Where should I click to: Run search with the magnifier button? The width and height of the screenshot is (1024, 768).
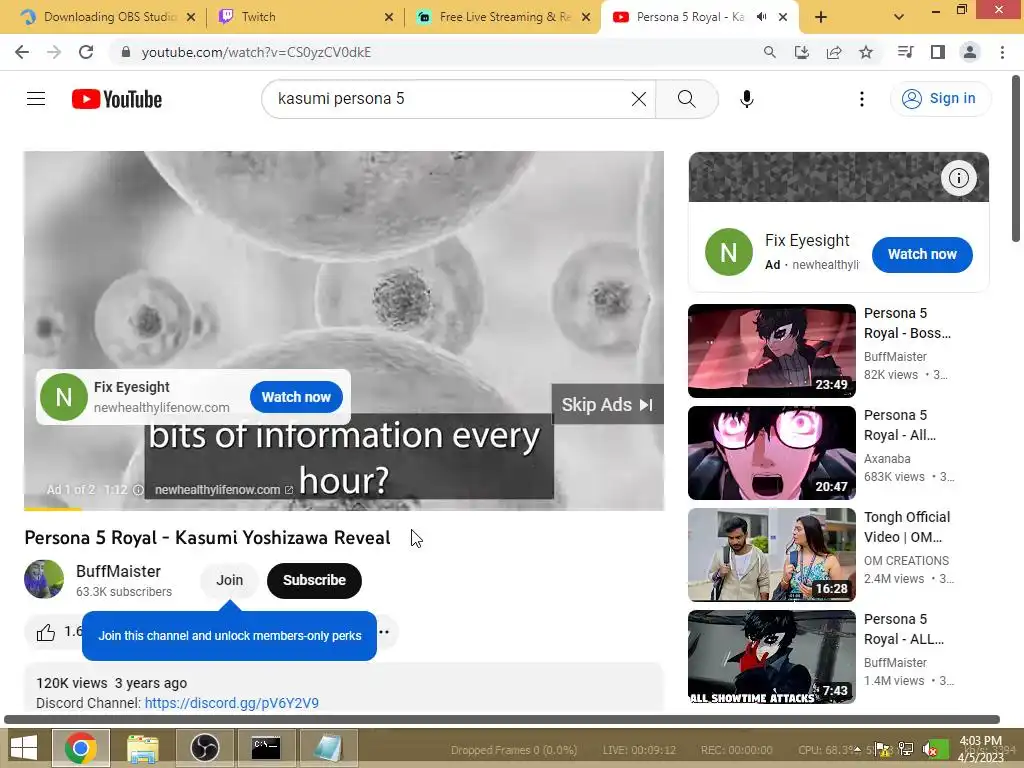pyautogui.click(x=686, y=99)
